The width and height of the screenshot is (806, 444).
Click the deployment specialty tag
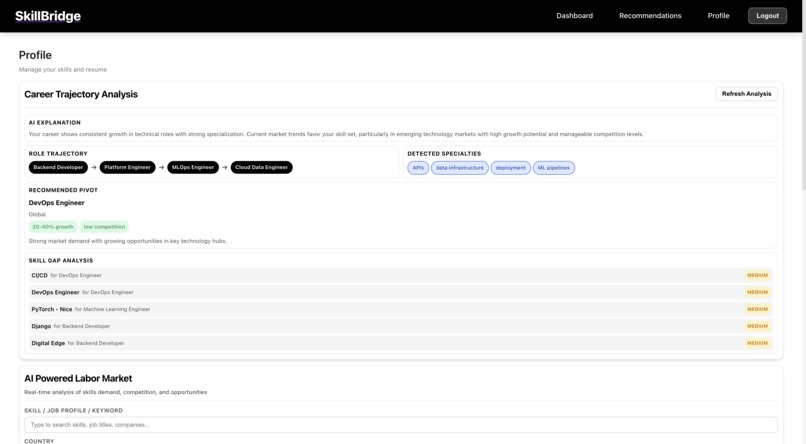[510, 168]
